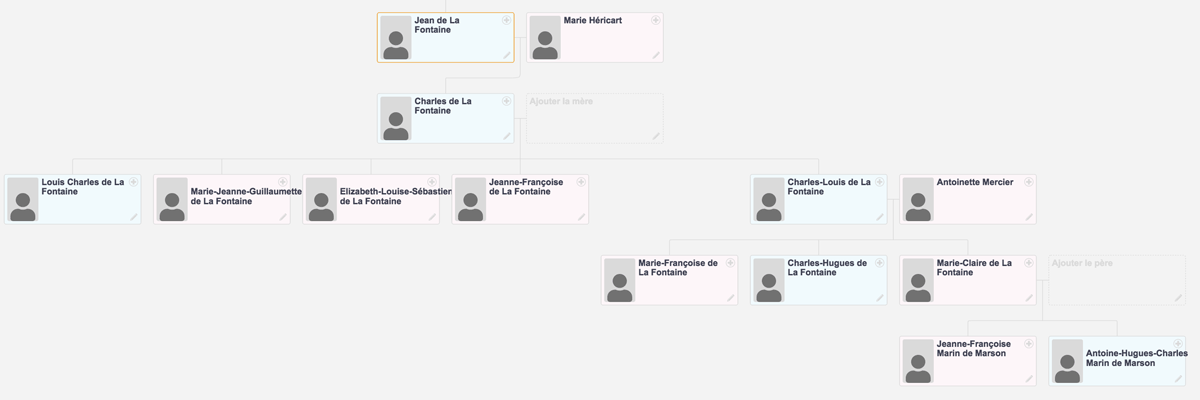Click pencil icon on Jeanne-Françoise Marin de Marson card
Viewport: 1200px width, 400px height.
pyautogui.click(x=1029, y=379)
